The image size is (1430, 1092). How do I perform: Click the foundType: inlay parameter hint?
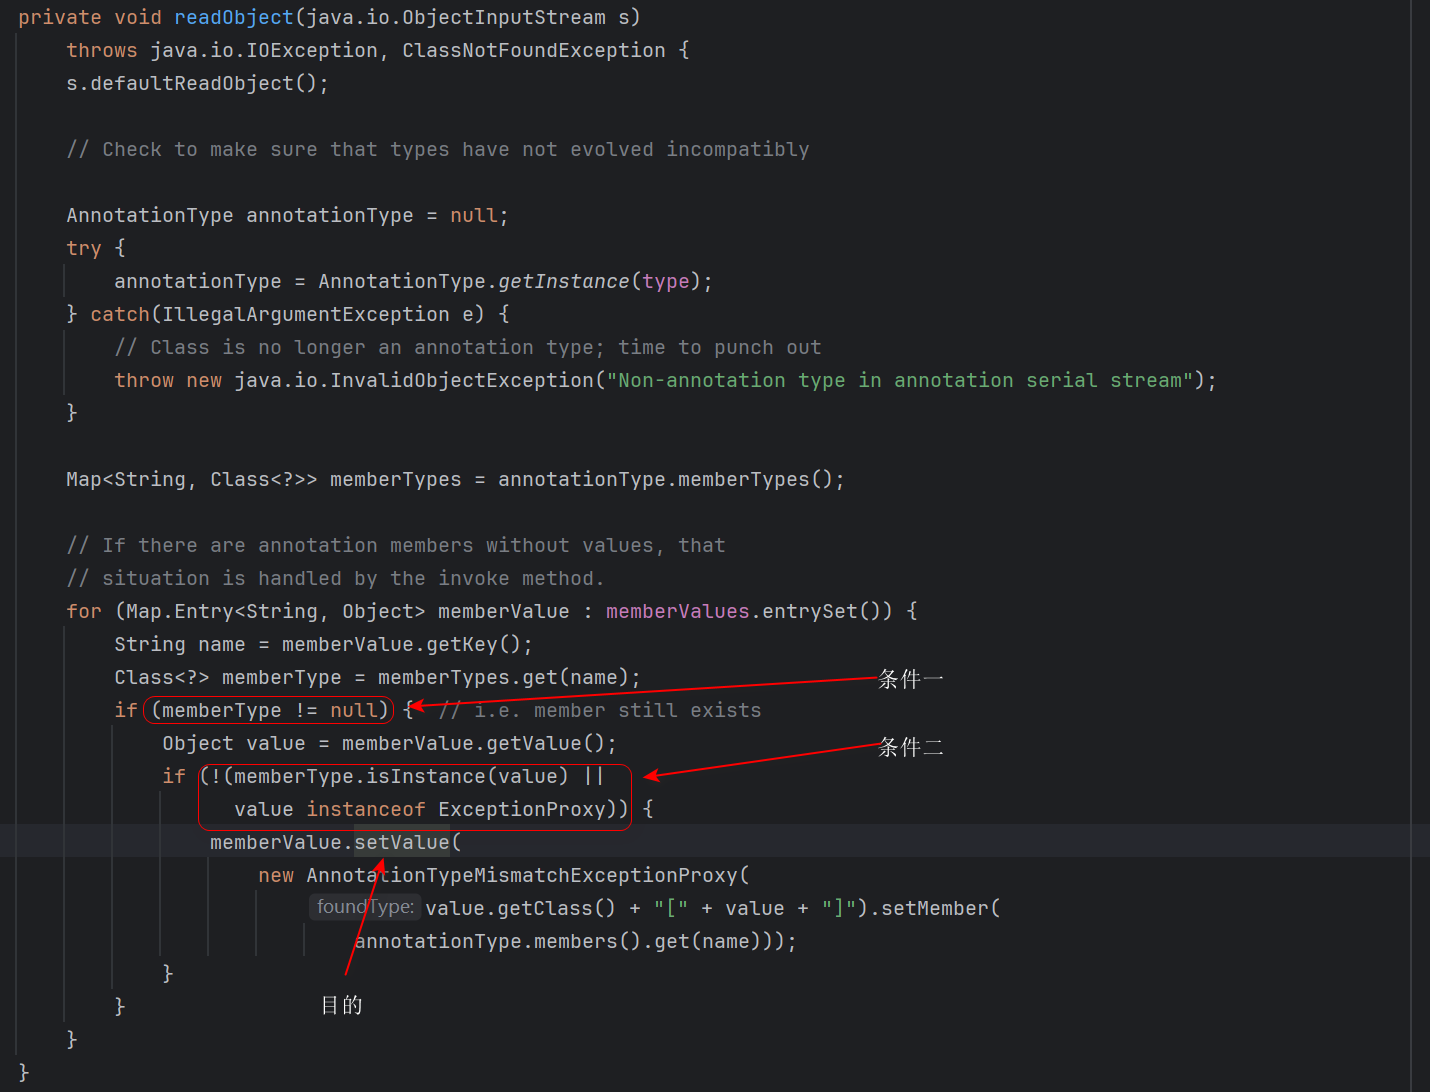pyautogui.click(x=365, y=907)
